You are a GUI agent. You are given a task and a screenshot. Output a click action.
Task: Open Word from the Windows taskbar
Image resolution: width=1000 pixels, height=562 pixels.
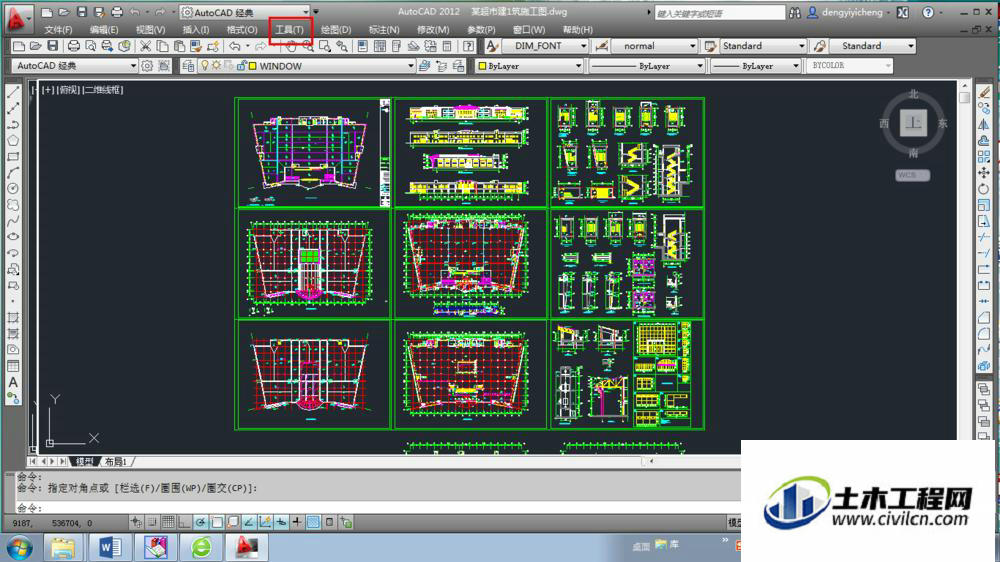point(110,547)
